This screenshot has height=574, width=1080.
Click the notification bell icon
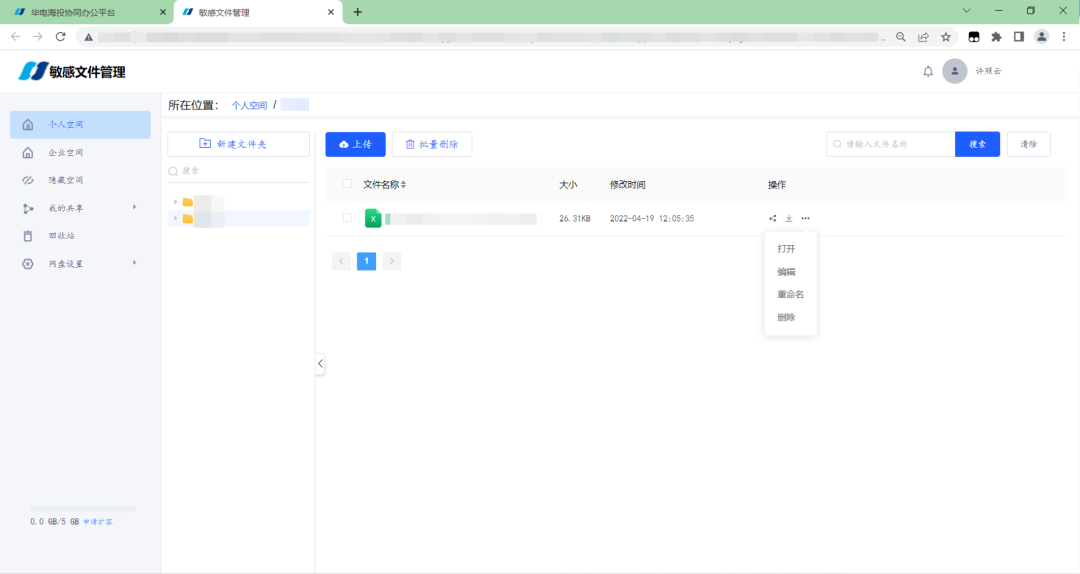click(x=928, y=71)
